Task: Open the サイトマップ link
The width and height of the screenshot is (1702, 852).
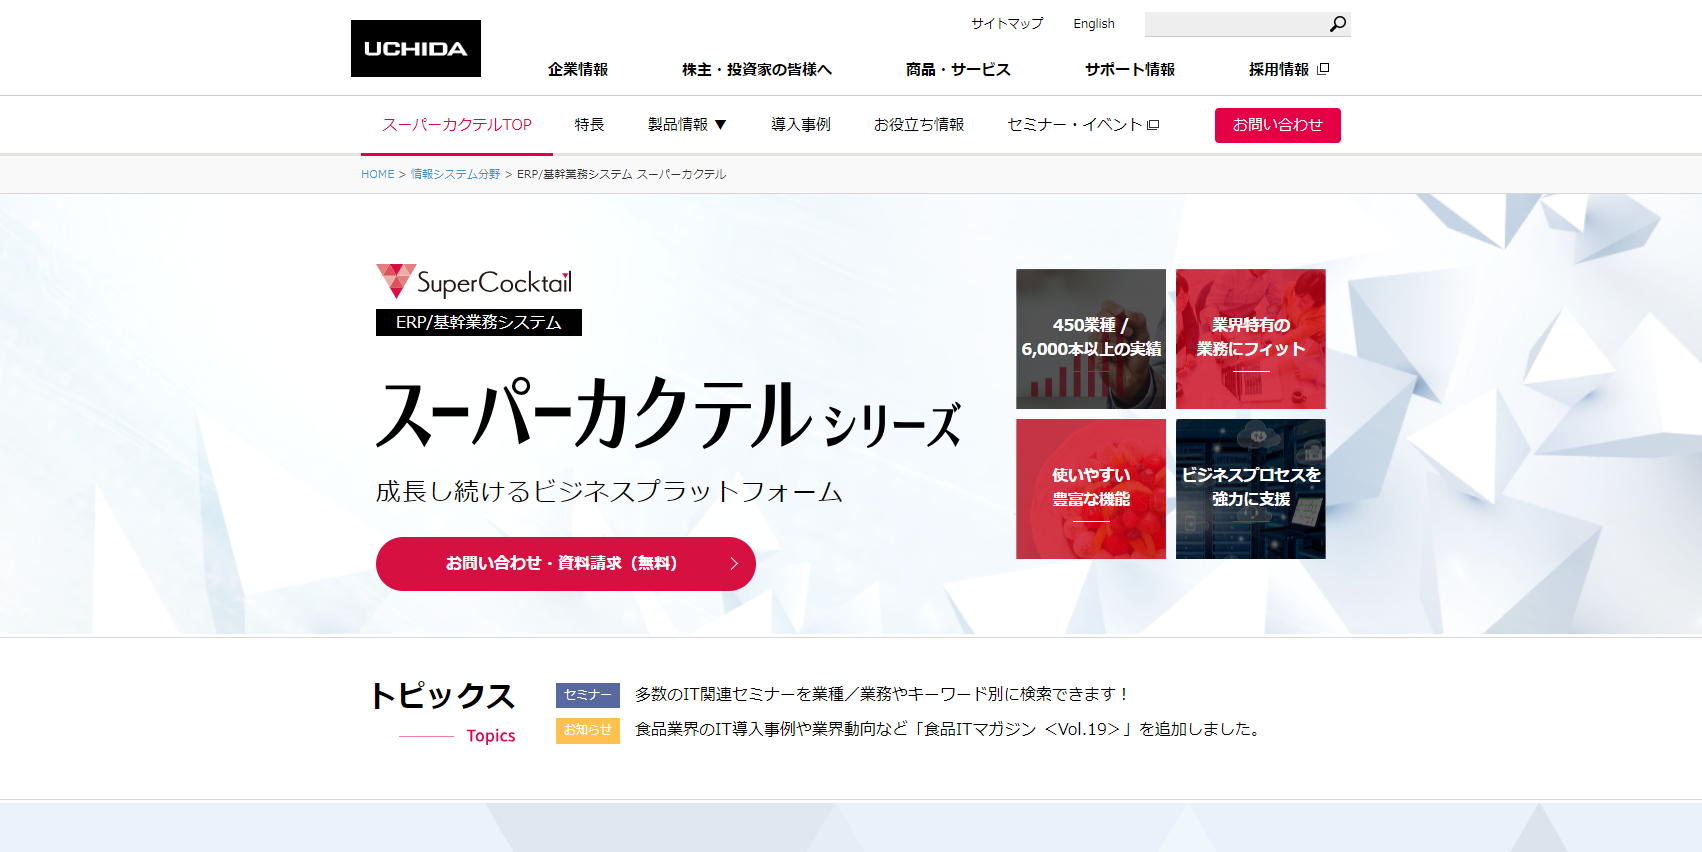Action: tap(1007, 23)
